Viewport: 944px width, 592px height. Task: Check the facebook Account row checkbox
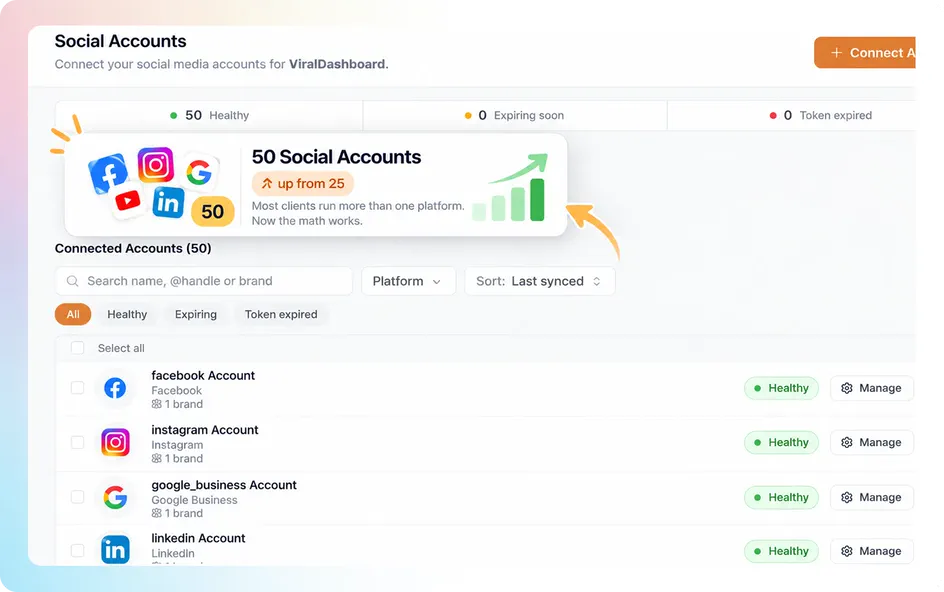tap(78, 388)
